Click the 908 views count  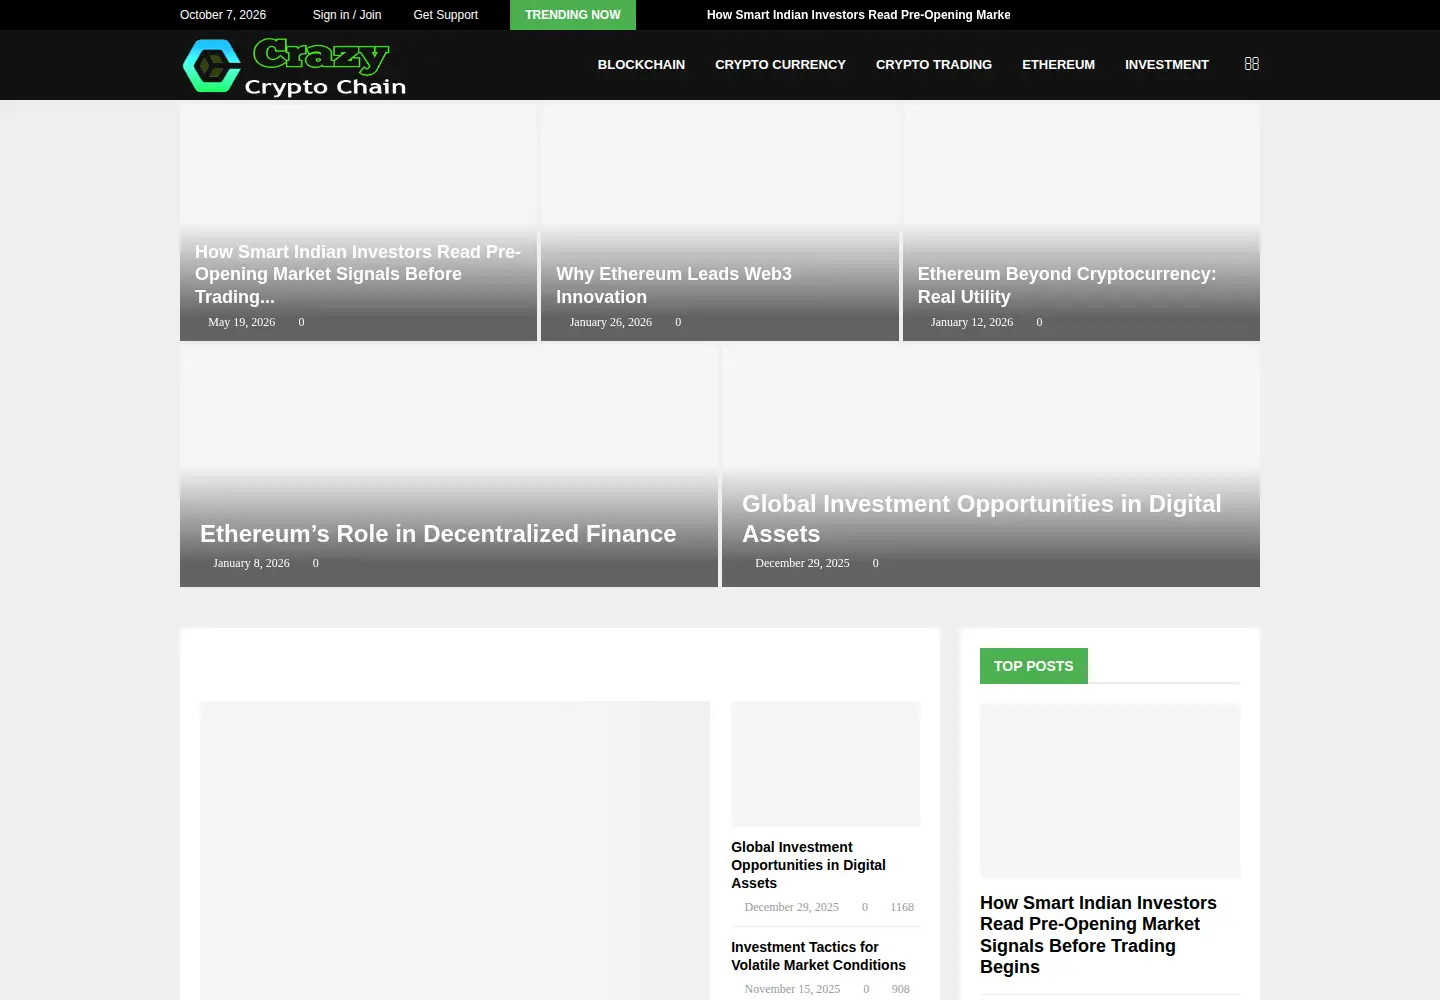click(900, 989)
